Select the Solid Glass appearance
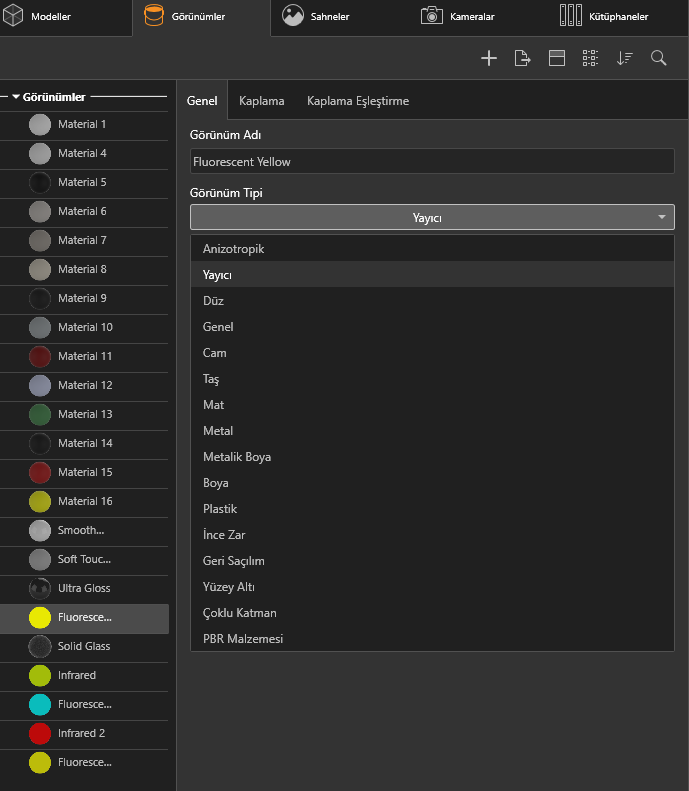Image resolution: width=689 pixels, height=791 pixels. pyautogui.click(x=84, y=646)
